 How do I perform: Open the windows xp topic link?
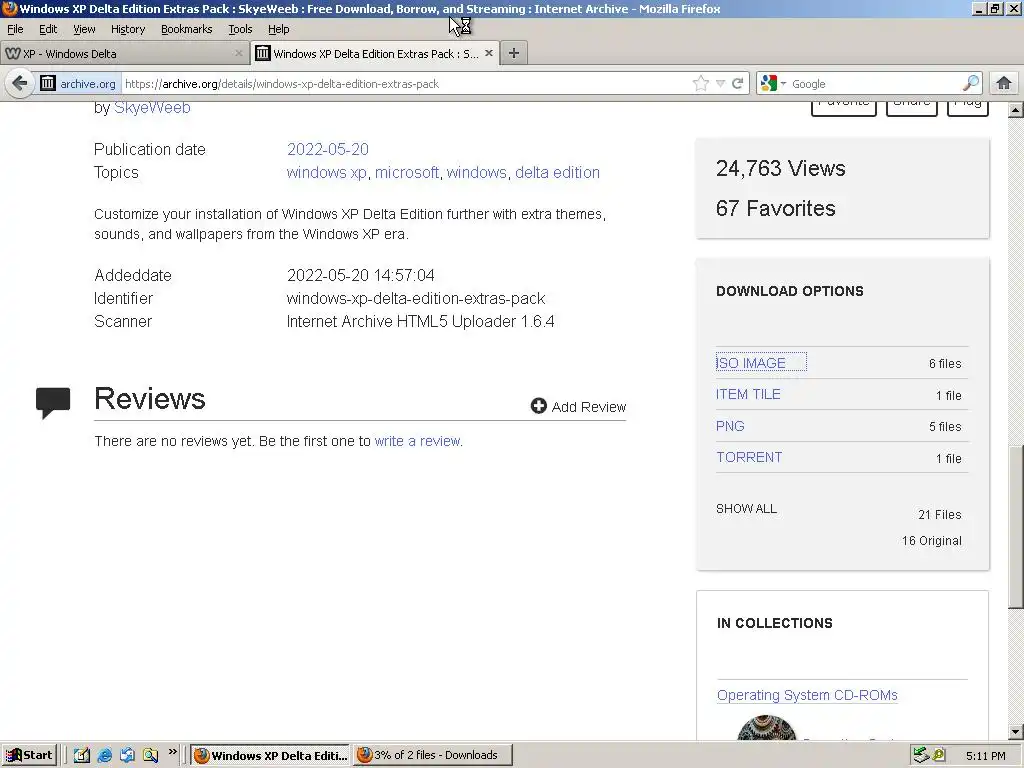(x=327, y=172)
